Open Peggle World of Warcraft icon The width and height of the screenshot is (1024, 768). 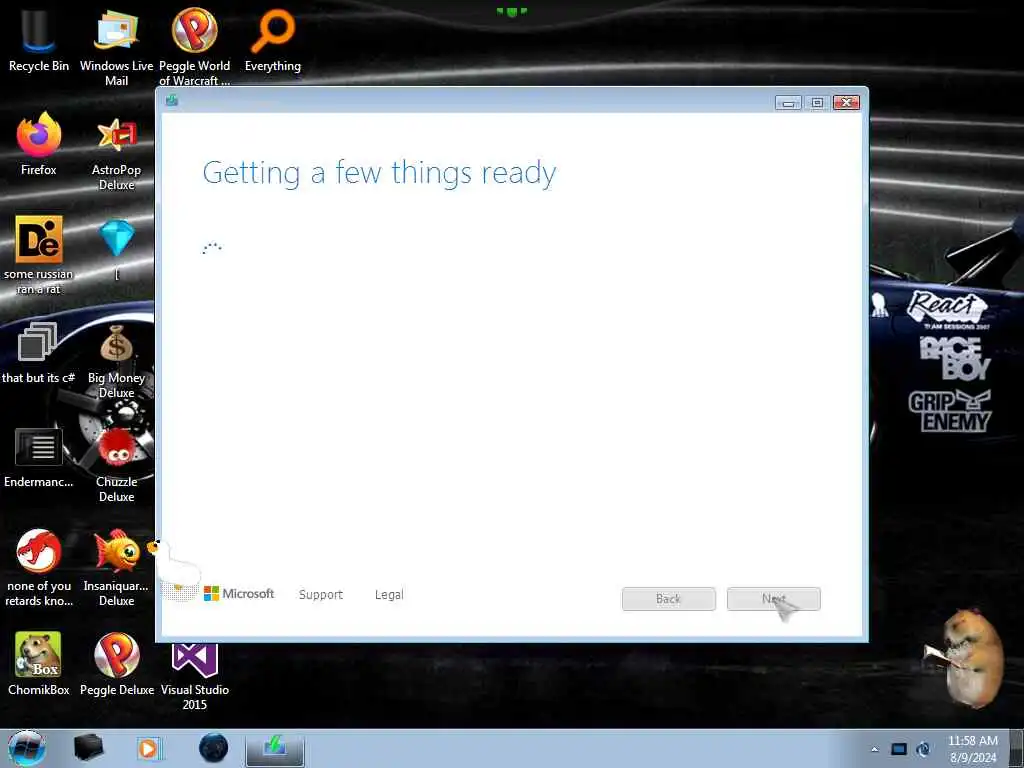(195, 47)
